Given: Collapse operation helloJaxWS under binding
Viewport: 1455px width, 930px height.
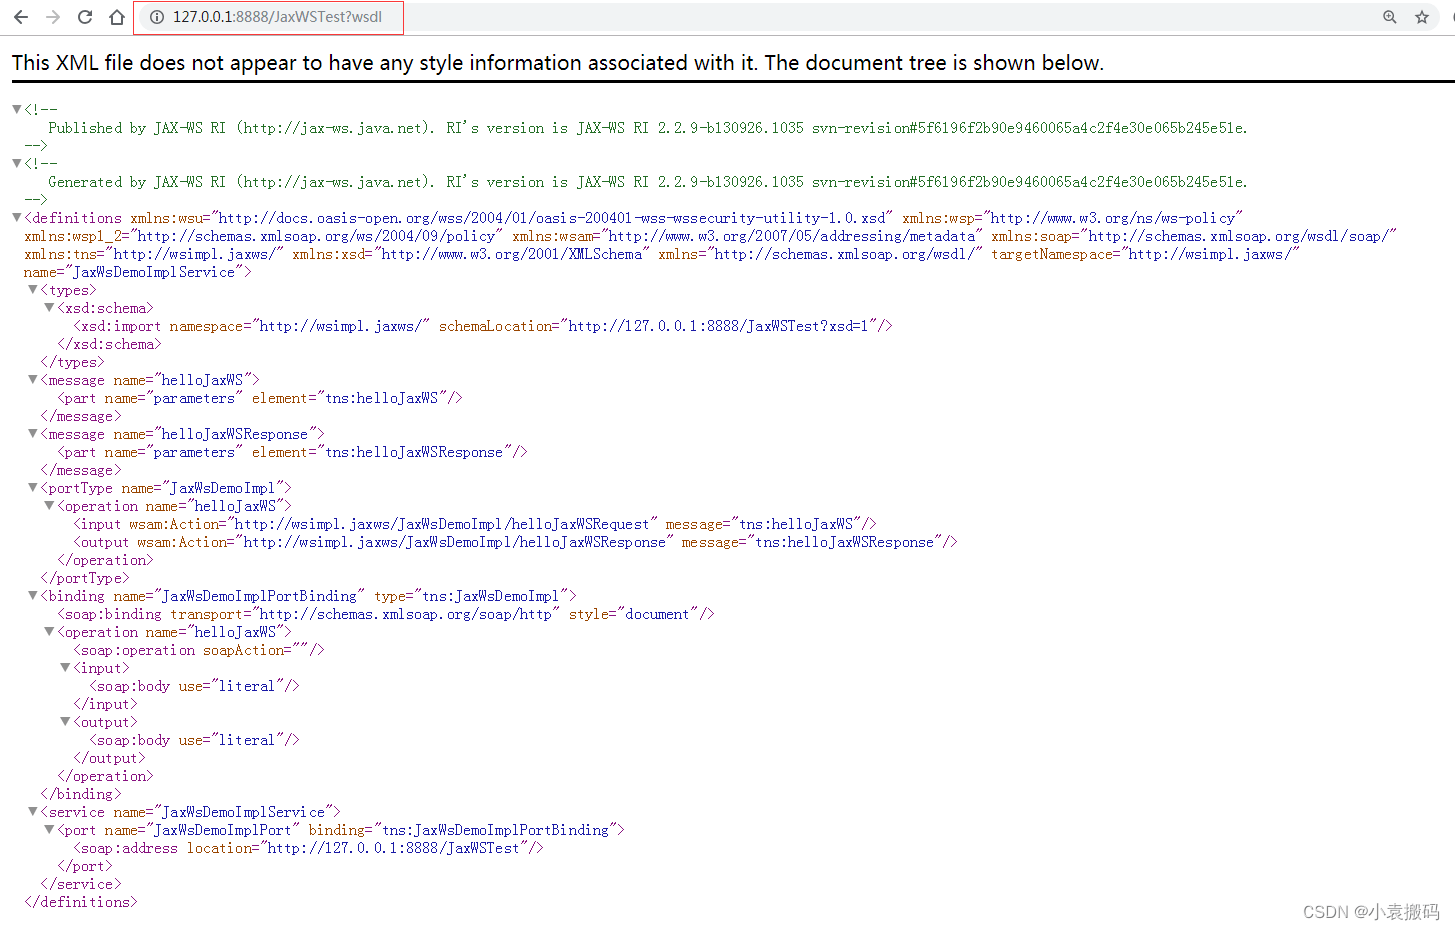Looking at the screenshot, I should coord(49,631).
